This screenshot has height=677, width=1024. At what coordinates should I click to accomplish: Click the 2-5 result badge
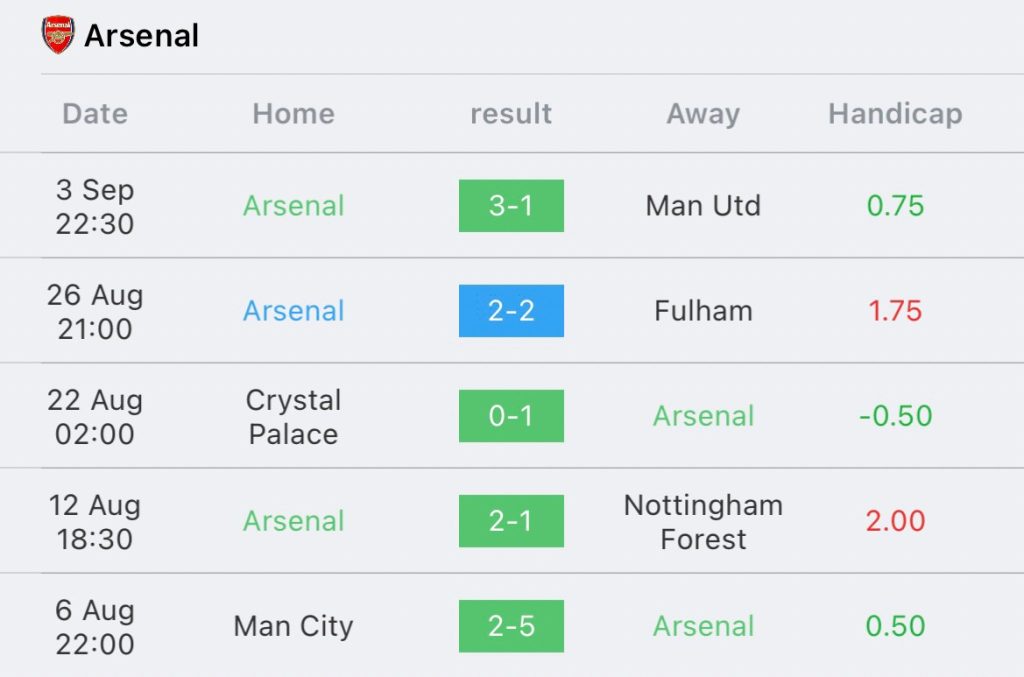point(511,626)
